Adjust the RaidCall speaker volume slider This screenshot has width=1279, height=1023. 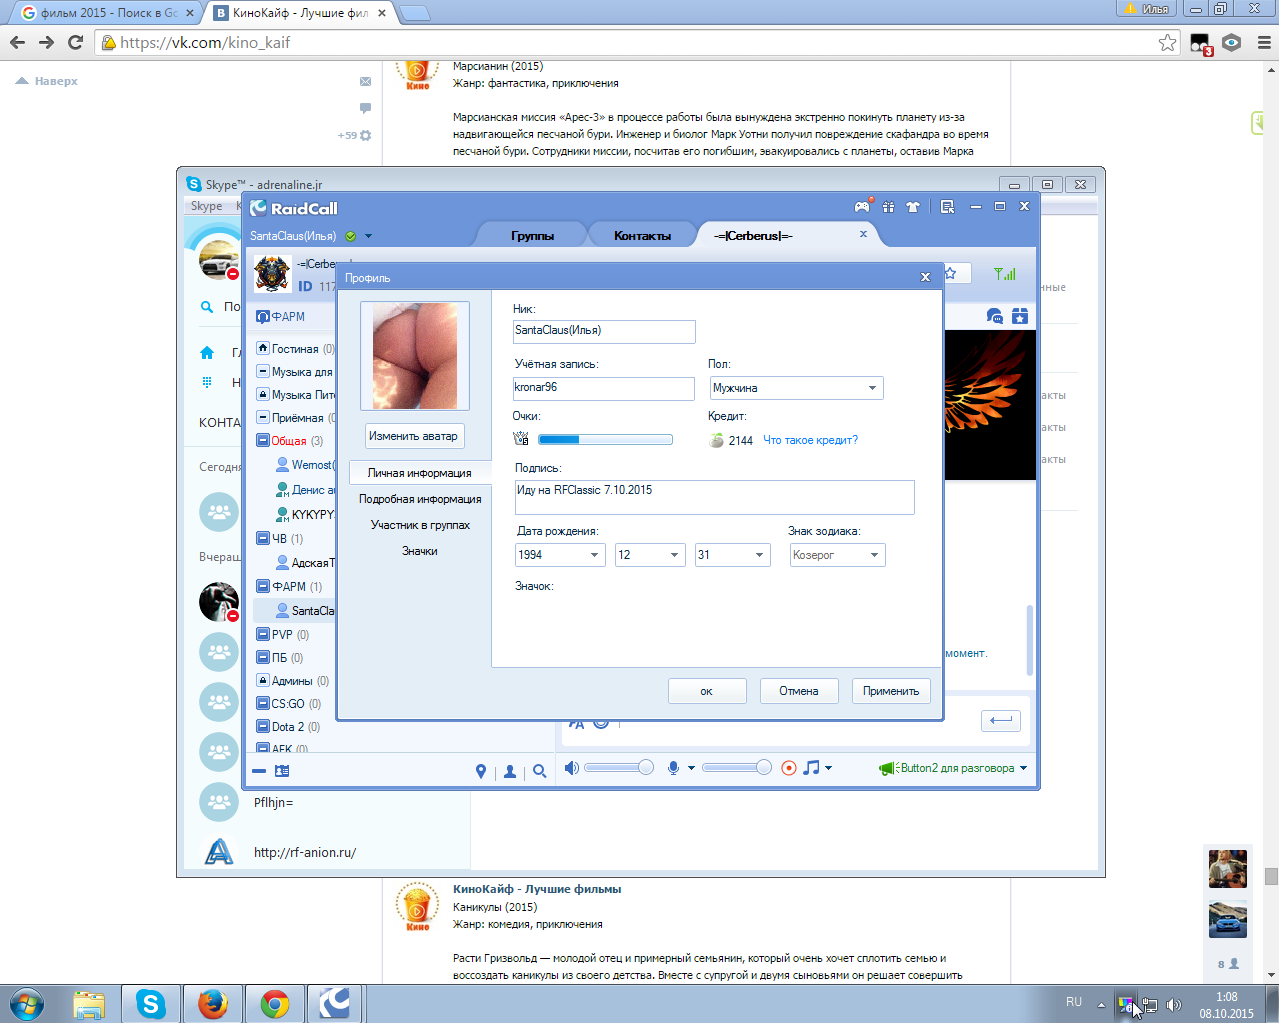(618, 768)
